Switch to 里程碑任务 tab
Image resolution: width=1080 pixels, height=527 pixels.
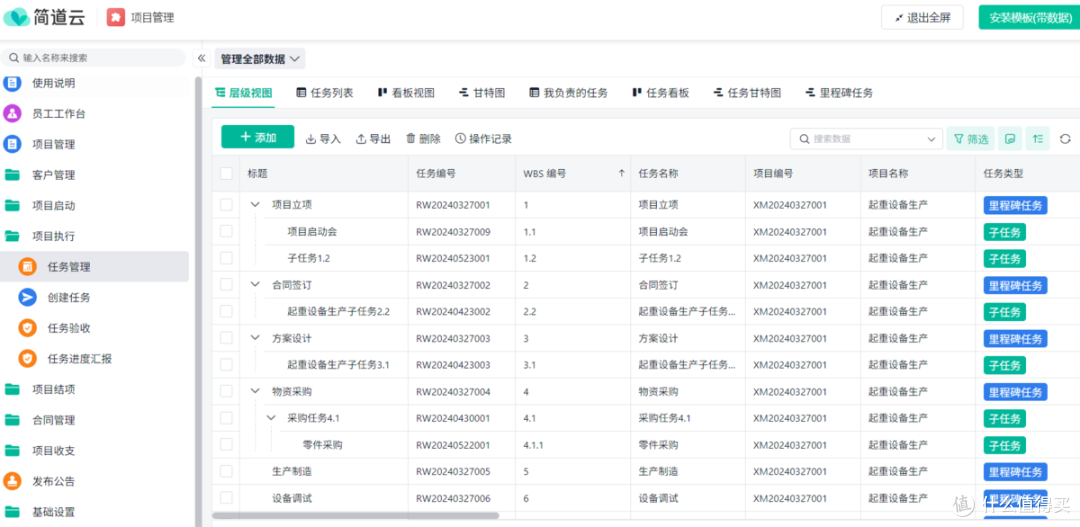839,93
